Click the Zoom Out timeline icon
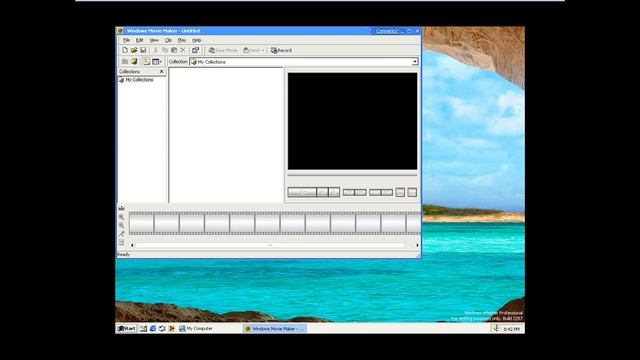 pos(122,225)
